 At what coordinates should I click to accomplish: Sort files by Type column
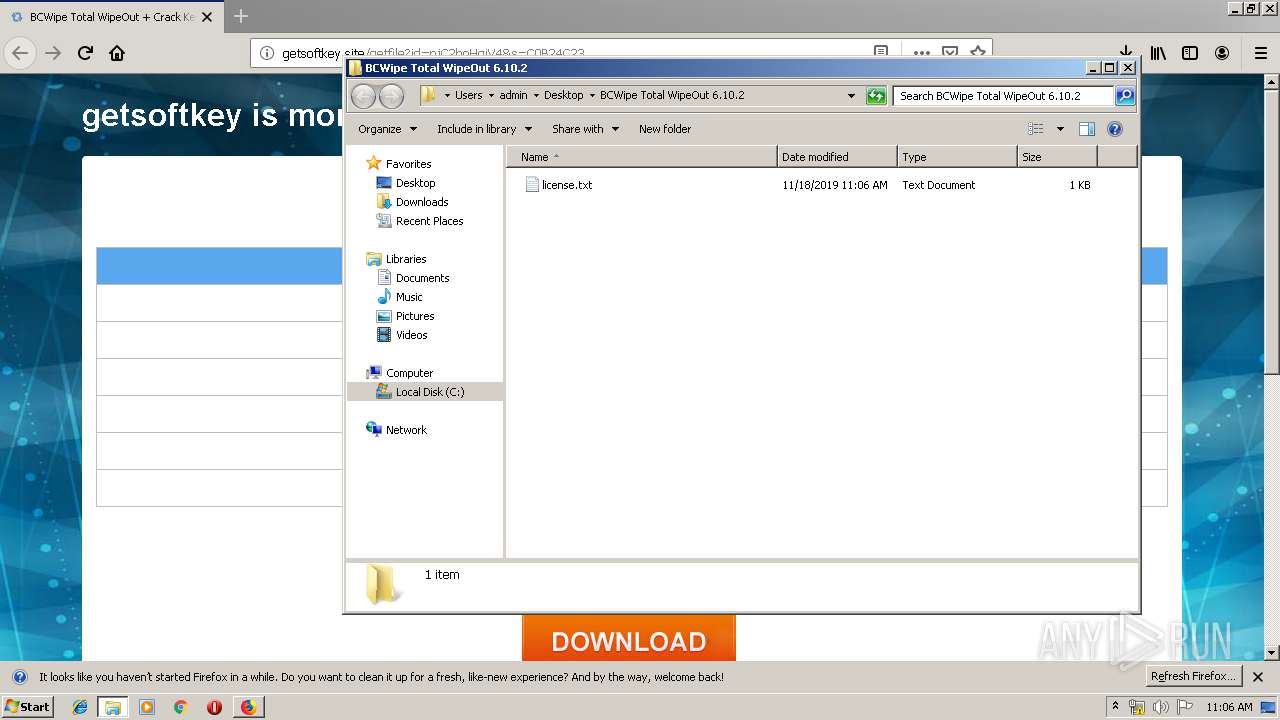[957, 157]
